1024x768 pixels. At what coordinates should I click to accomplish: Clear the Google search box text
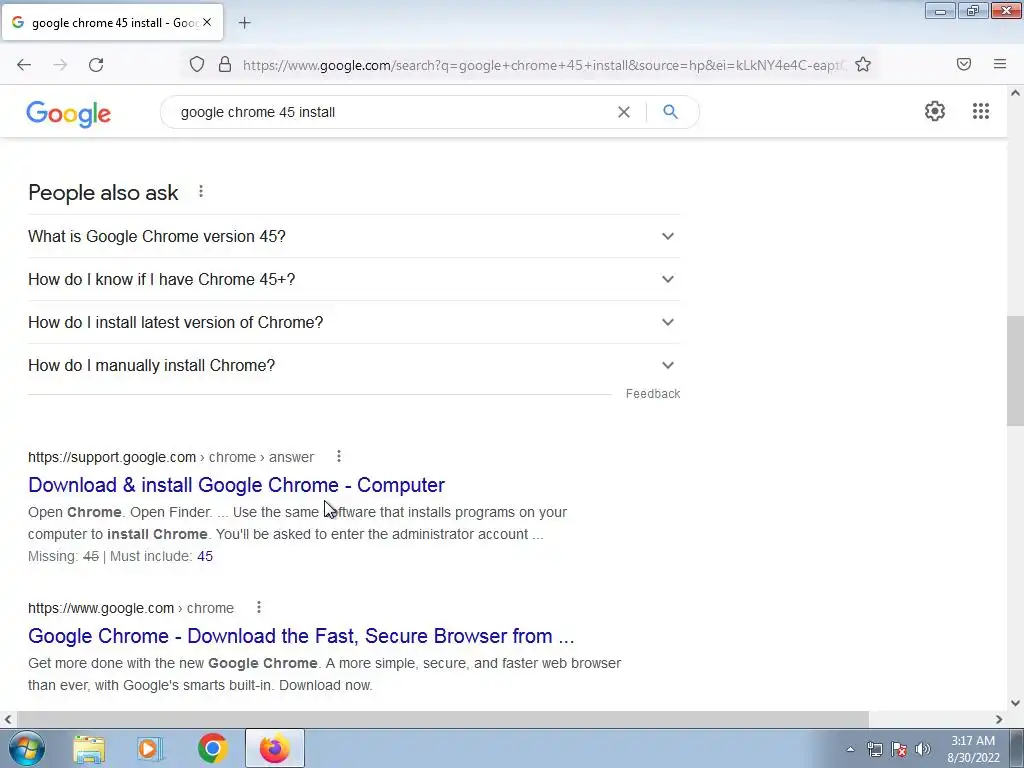point(624,112)
